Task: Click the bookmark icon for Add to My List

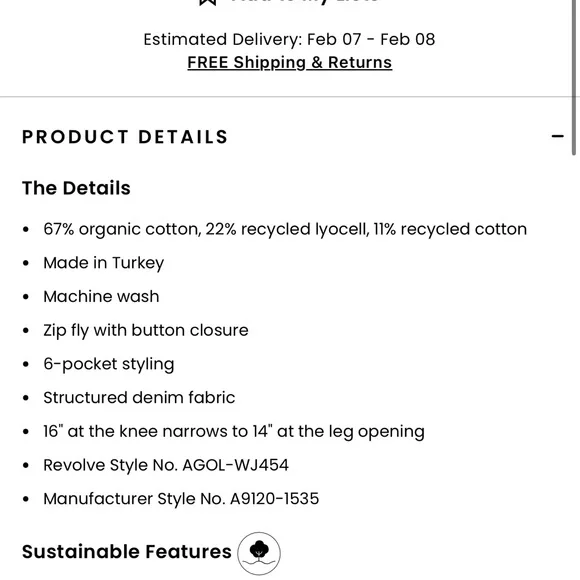Action: [x=208, y=2]
